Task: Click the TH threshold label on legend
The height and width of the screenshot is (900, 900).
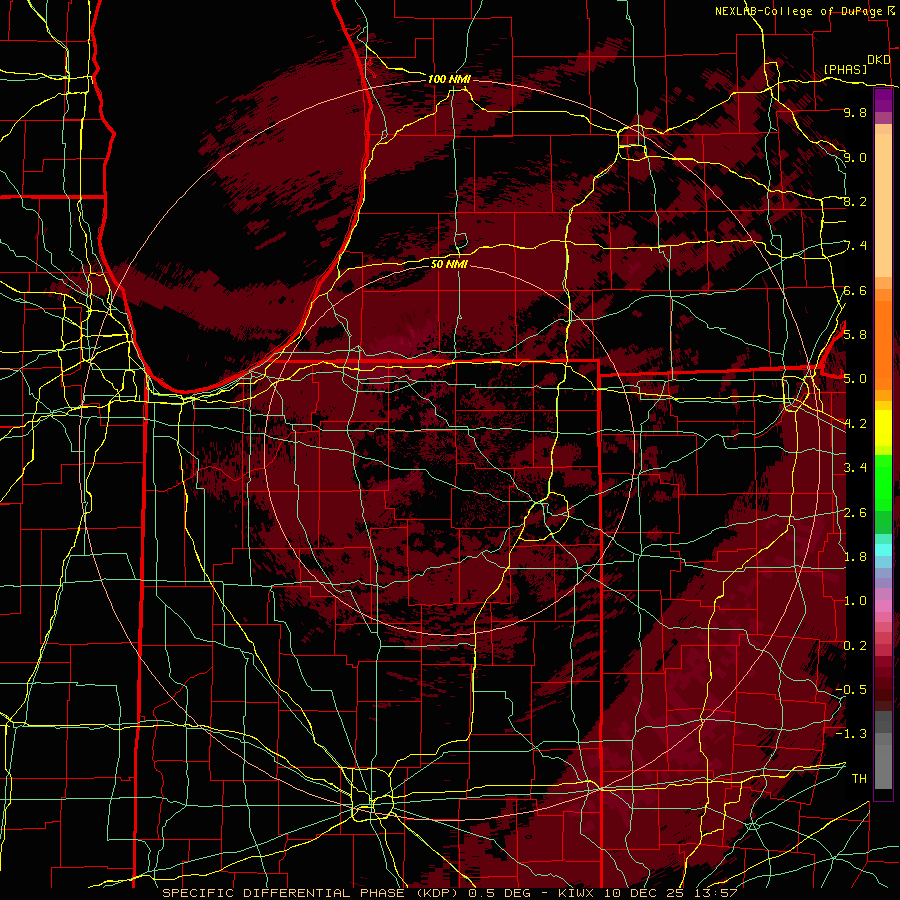Action: [859, 778]
